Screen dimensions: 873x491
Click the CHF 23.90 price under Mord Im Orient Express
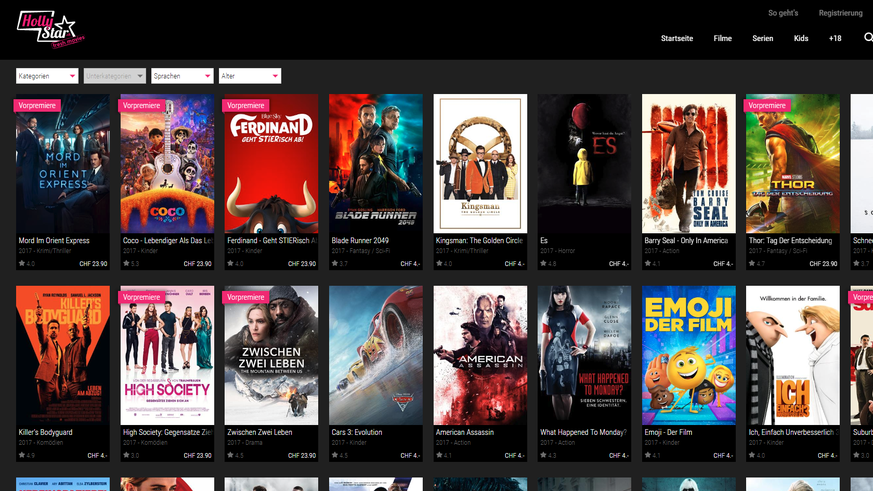(94, 263)
